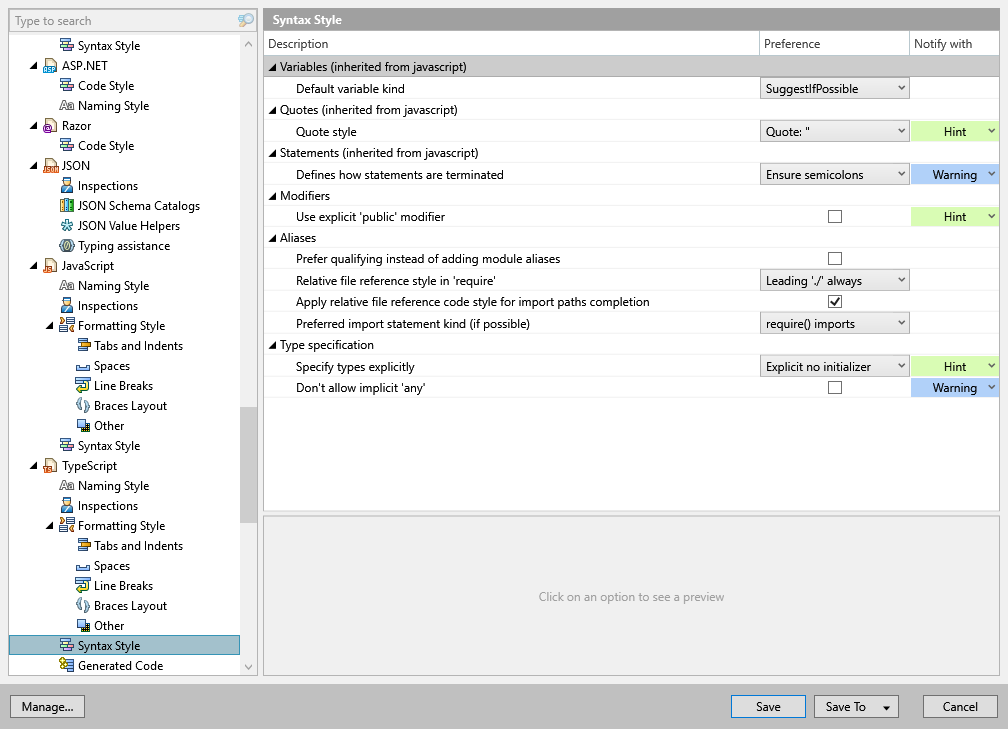Uncheck Apply relative file reference code style
The image size is (1008, 729).
835,301
